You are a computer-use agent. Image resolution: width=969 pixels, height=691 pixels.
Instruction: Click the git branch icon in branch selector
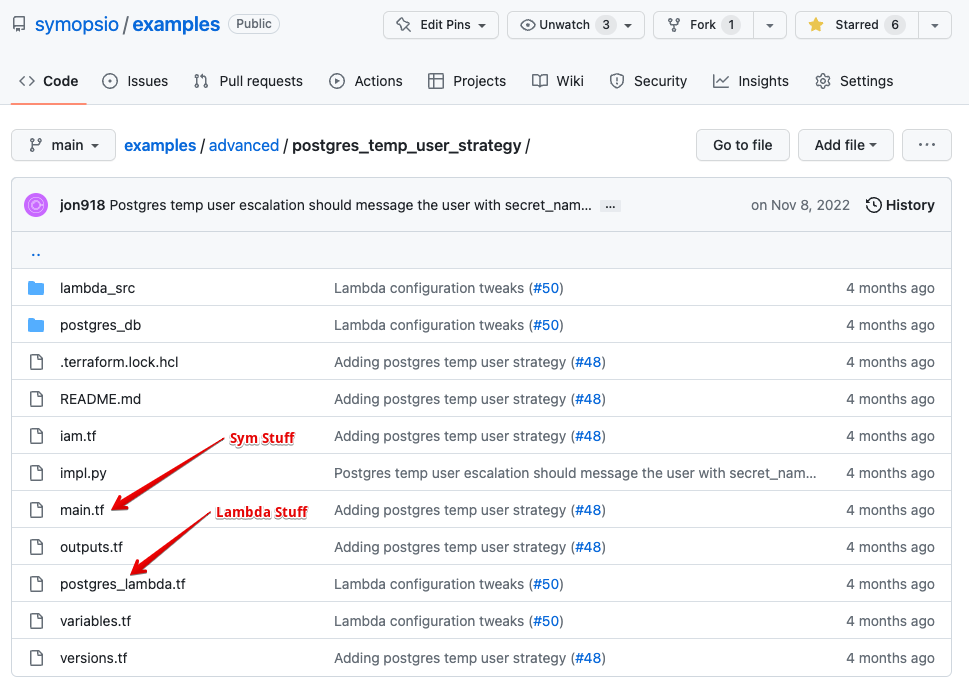pos(36,145)
